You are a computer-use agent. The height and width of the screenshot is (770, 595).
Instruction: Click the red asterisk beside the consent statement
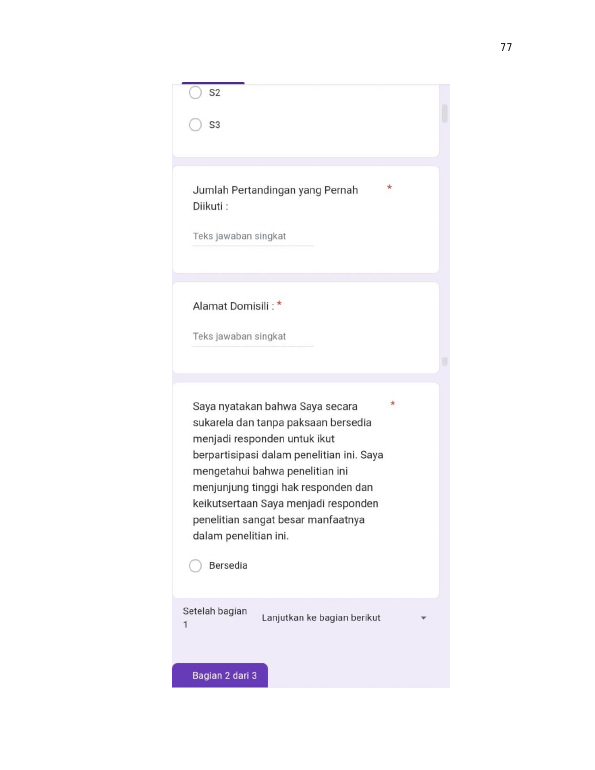[x=393, y=404]
